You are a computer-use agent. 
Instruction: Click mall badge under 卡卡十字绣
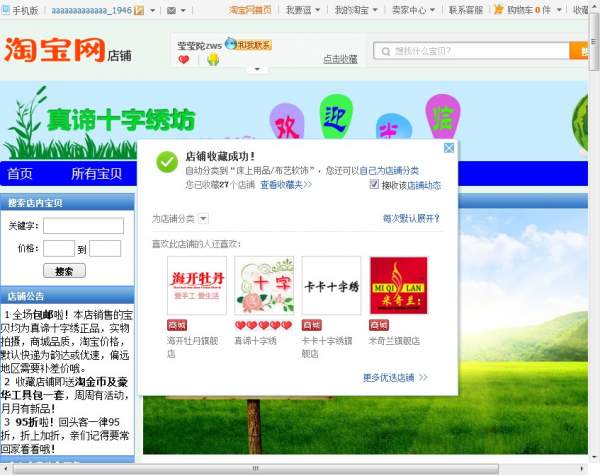[x=311, y=325]
